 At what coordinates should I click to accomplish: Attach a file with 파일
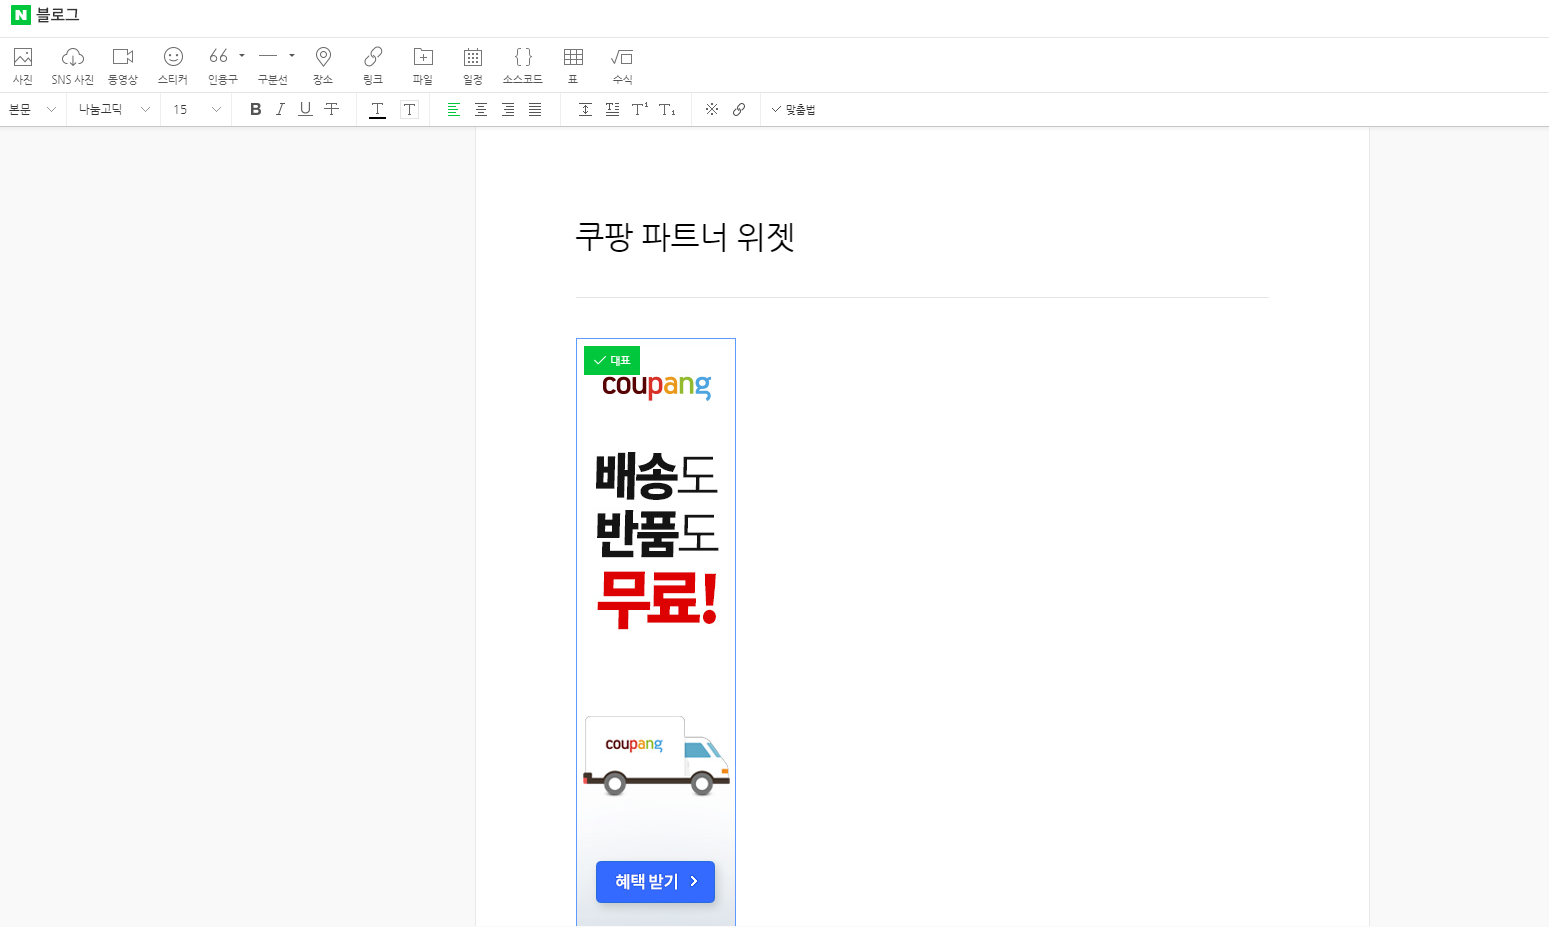coord(423,66)
